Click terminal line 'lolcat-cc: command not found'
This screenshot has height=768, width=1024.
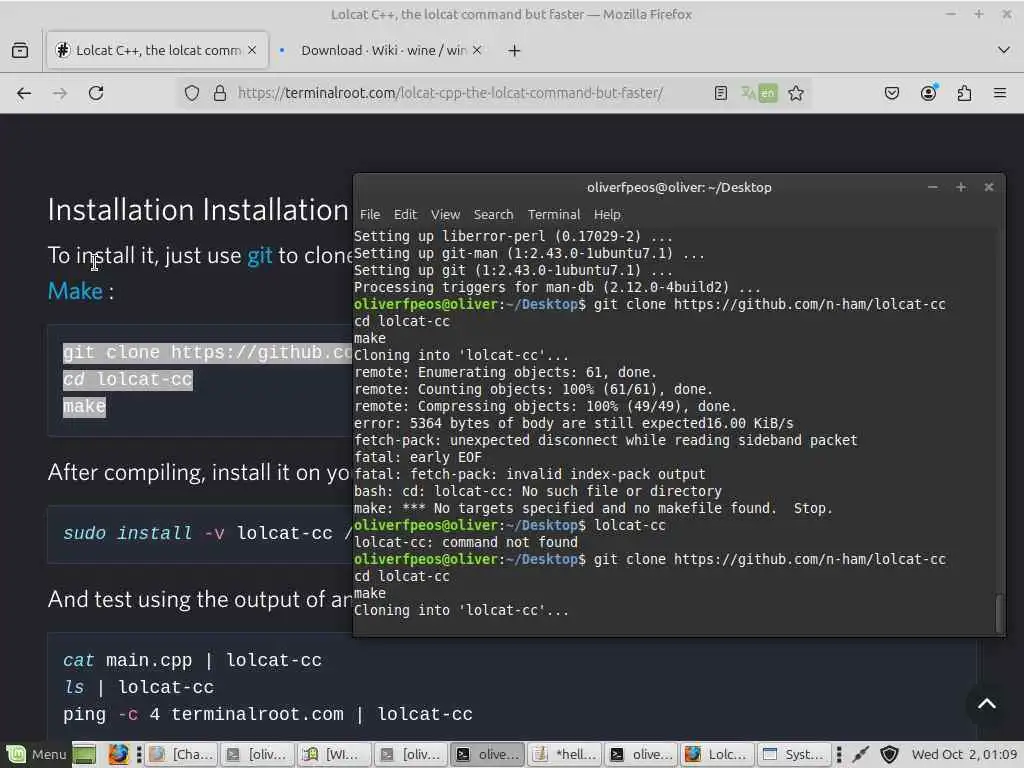[x=466, y=542]
